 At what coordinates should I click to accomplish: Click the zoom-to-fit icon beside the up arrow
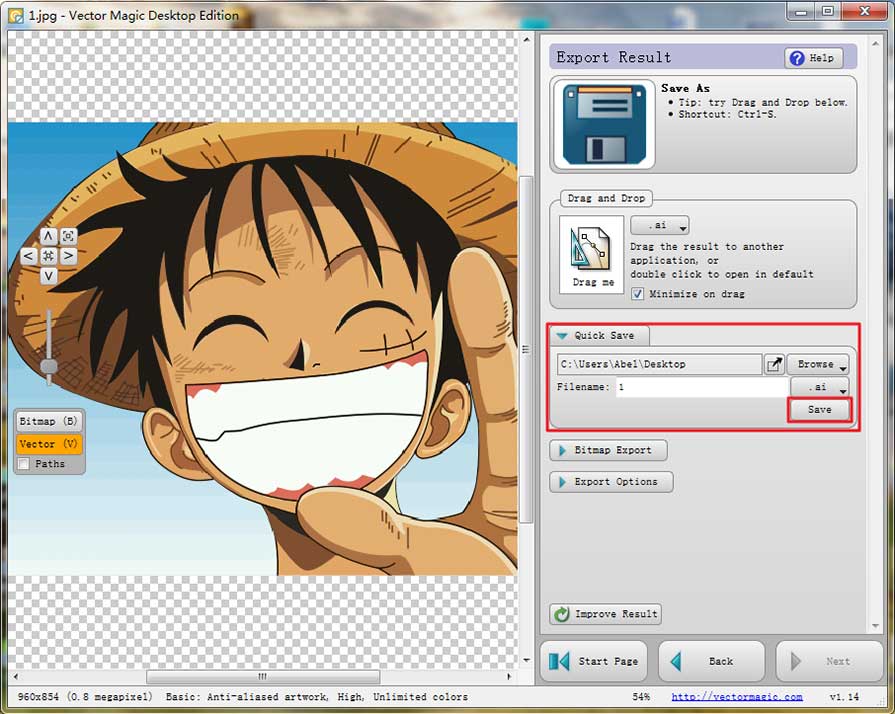68,236
